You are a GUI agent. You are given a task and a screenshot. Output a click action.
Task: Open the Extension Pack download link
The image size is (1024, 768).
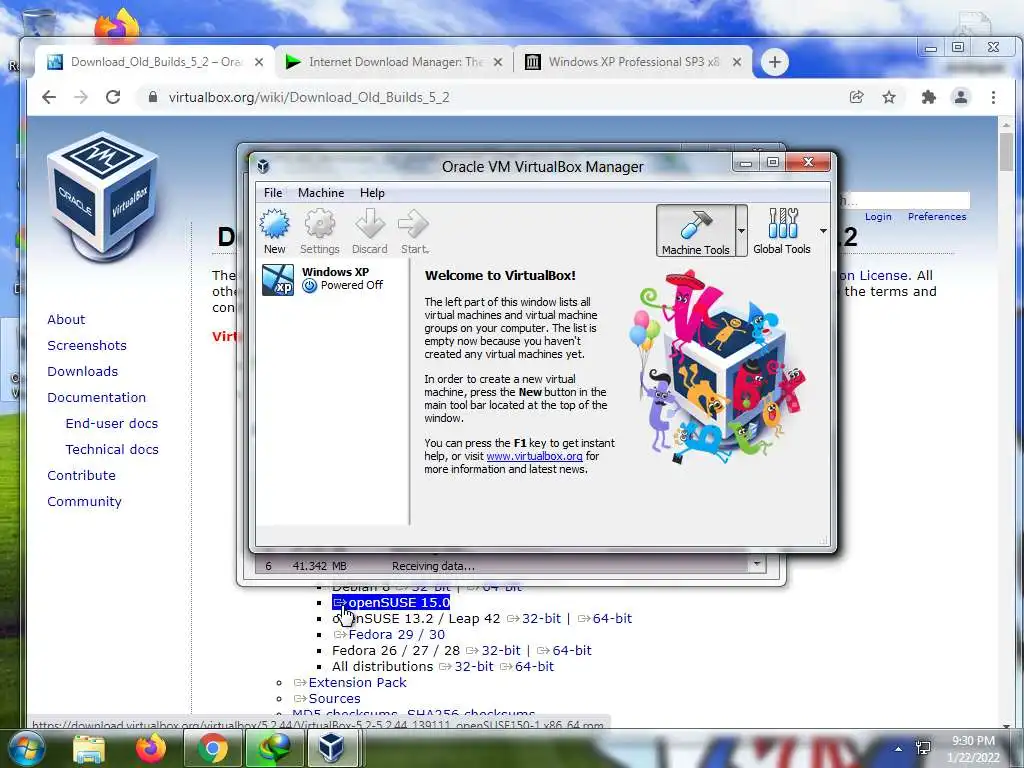350,682
